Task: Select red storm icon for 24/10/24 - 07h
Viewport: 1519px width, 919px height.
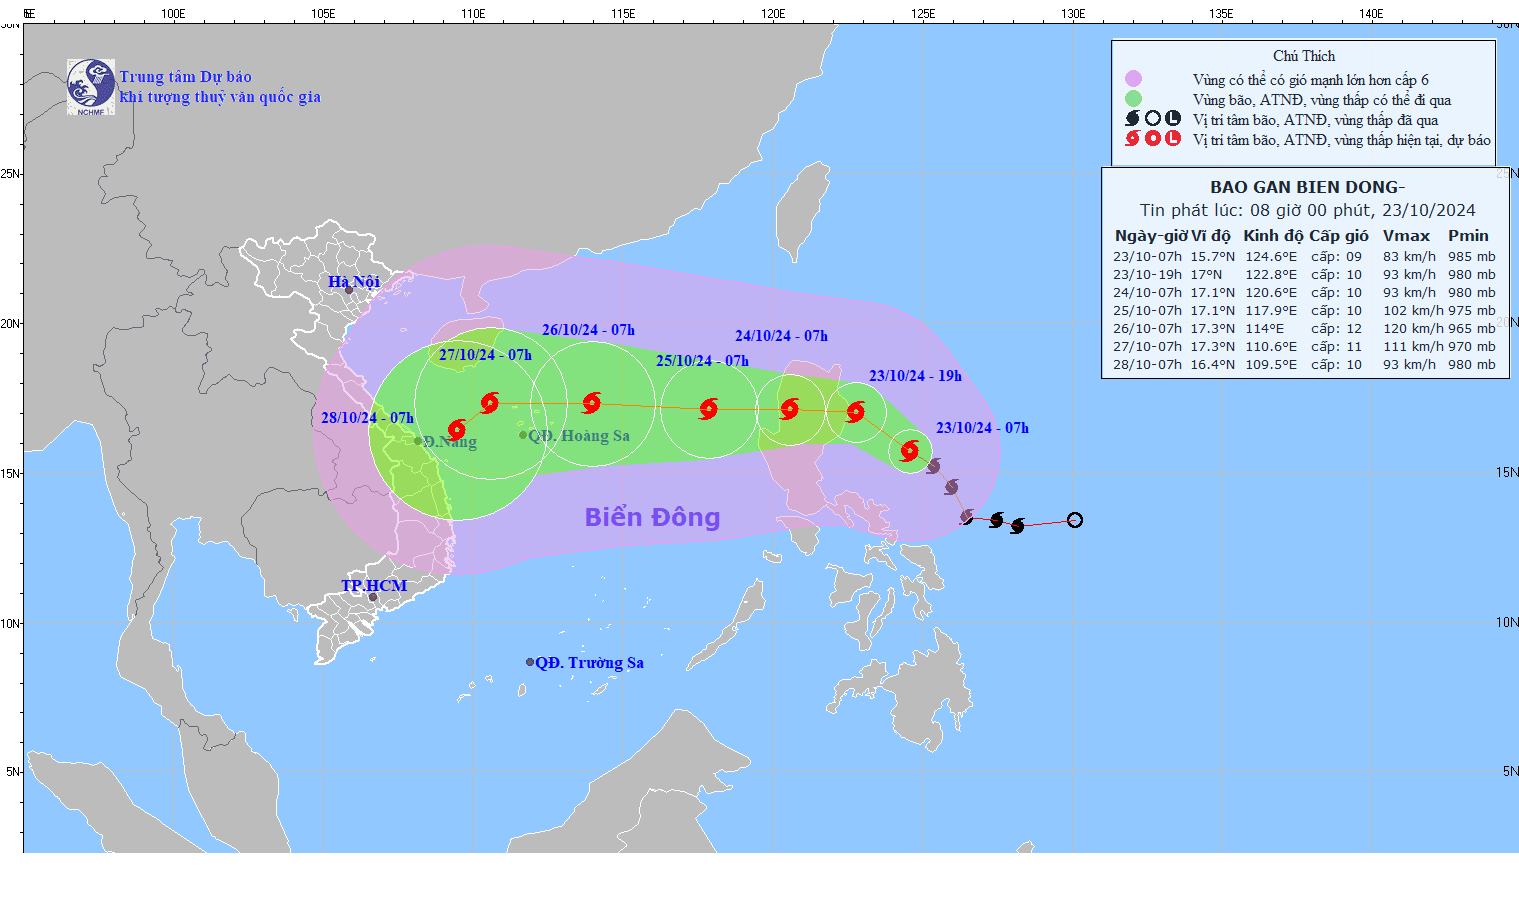Action: point(789,408)
